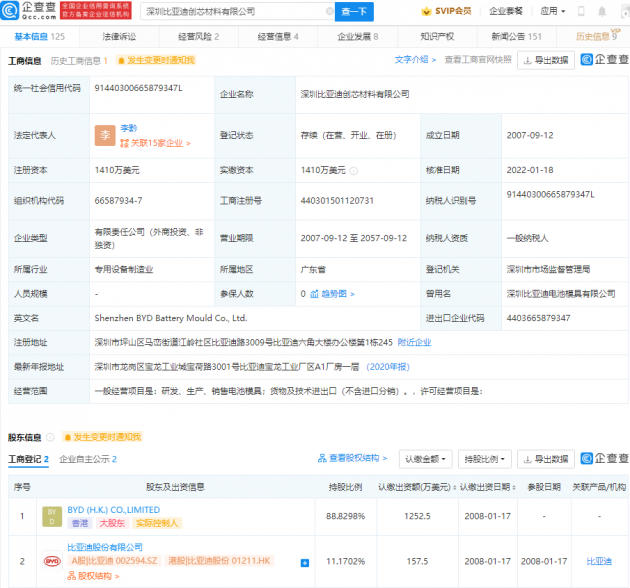Click 港股|比亚迪股份 01211.HK tag
This screenshot has width=630, height=588.
(x=219, y=561)
